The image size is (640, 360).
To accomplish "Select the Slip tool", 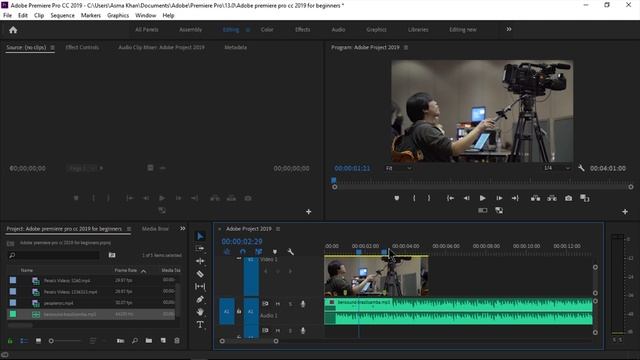I will pos(200,287).
